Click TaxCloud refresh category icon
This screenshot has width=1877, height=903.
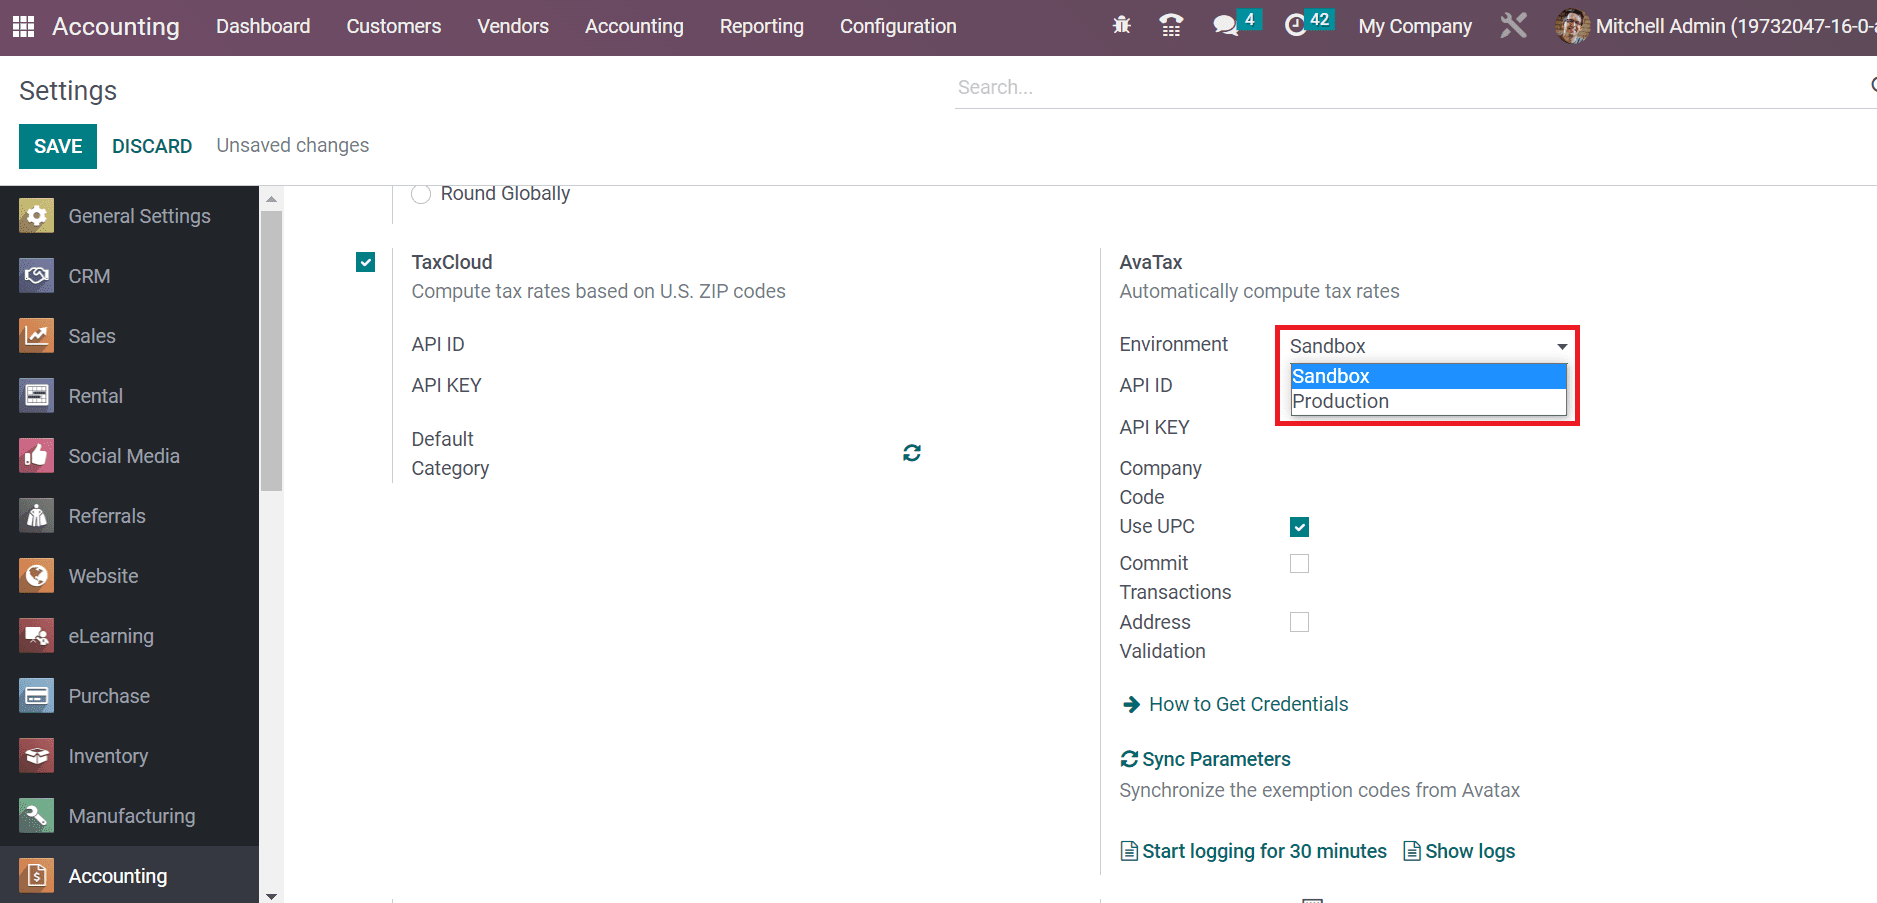[912, 453]
